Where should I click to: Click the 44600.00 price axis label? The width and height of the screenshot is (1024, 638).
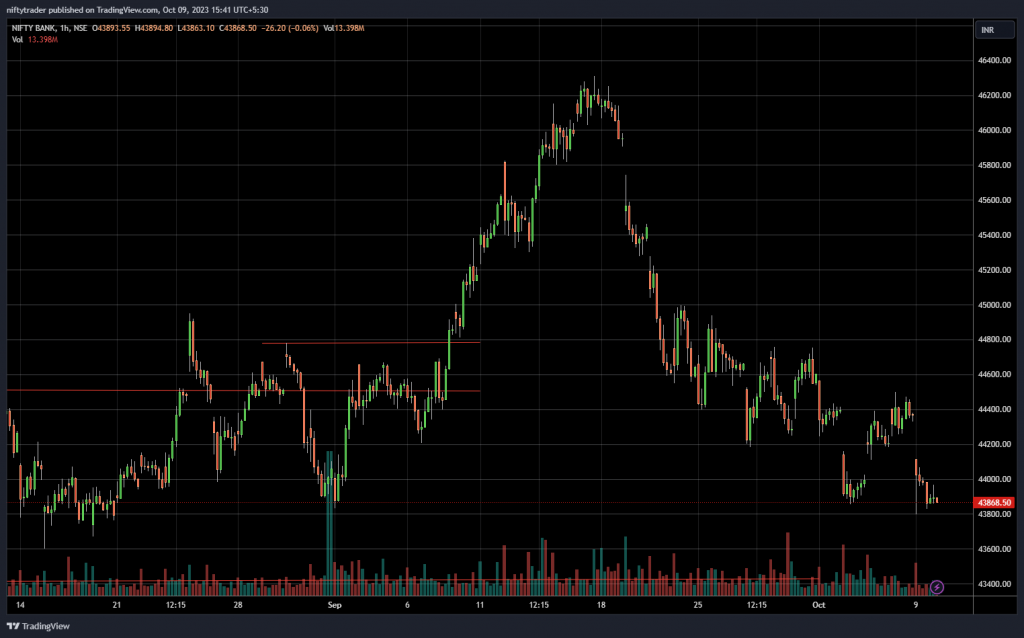click(994, 374)
